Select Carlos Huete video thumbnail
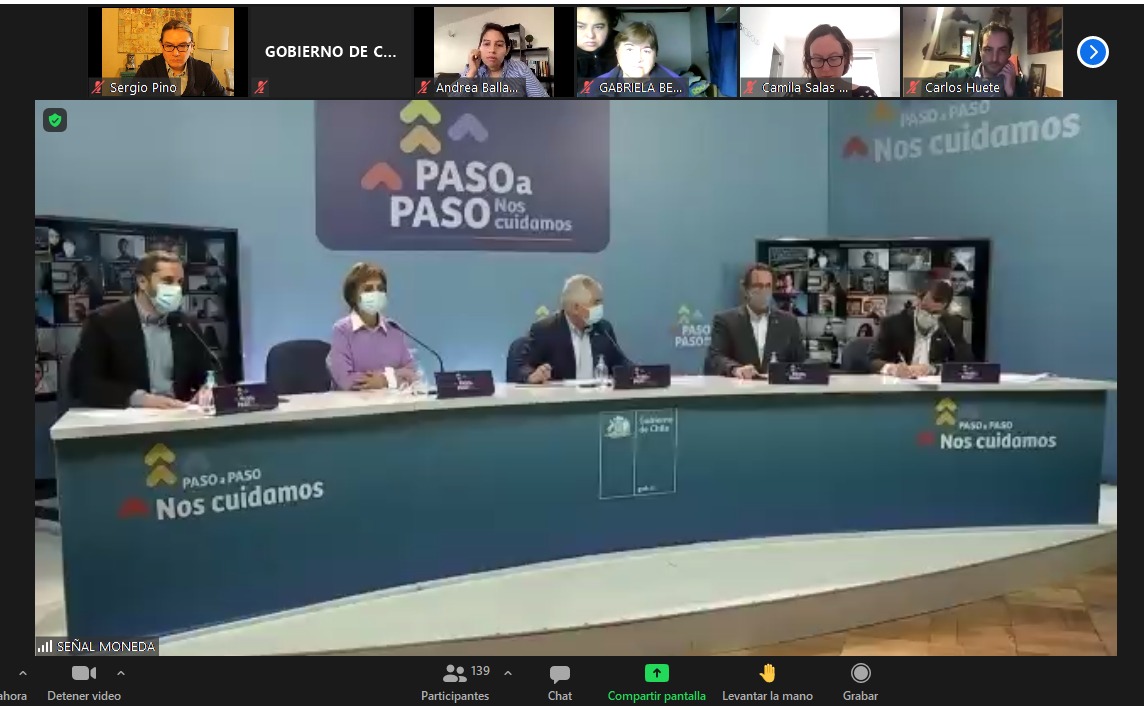The width and height of the screenshot is (1144, 706). pyautogui.click(x=983, y=52)
